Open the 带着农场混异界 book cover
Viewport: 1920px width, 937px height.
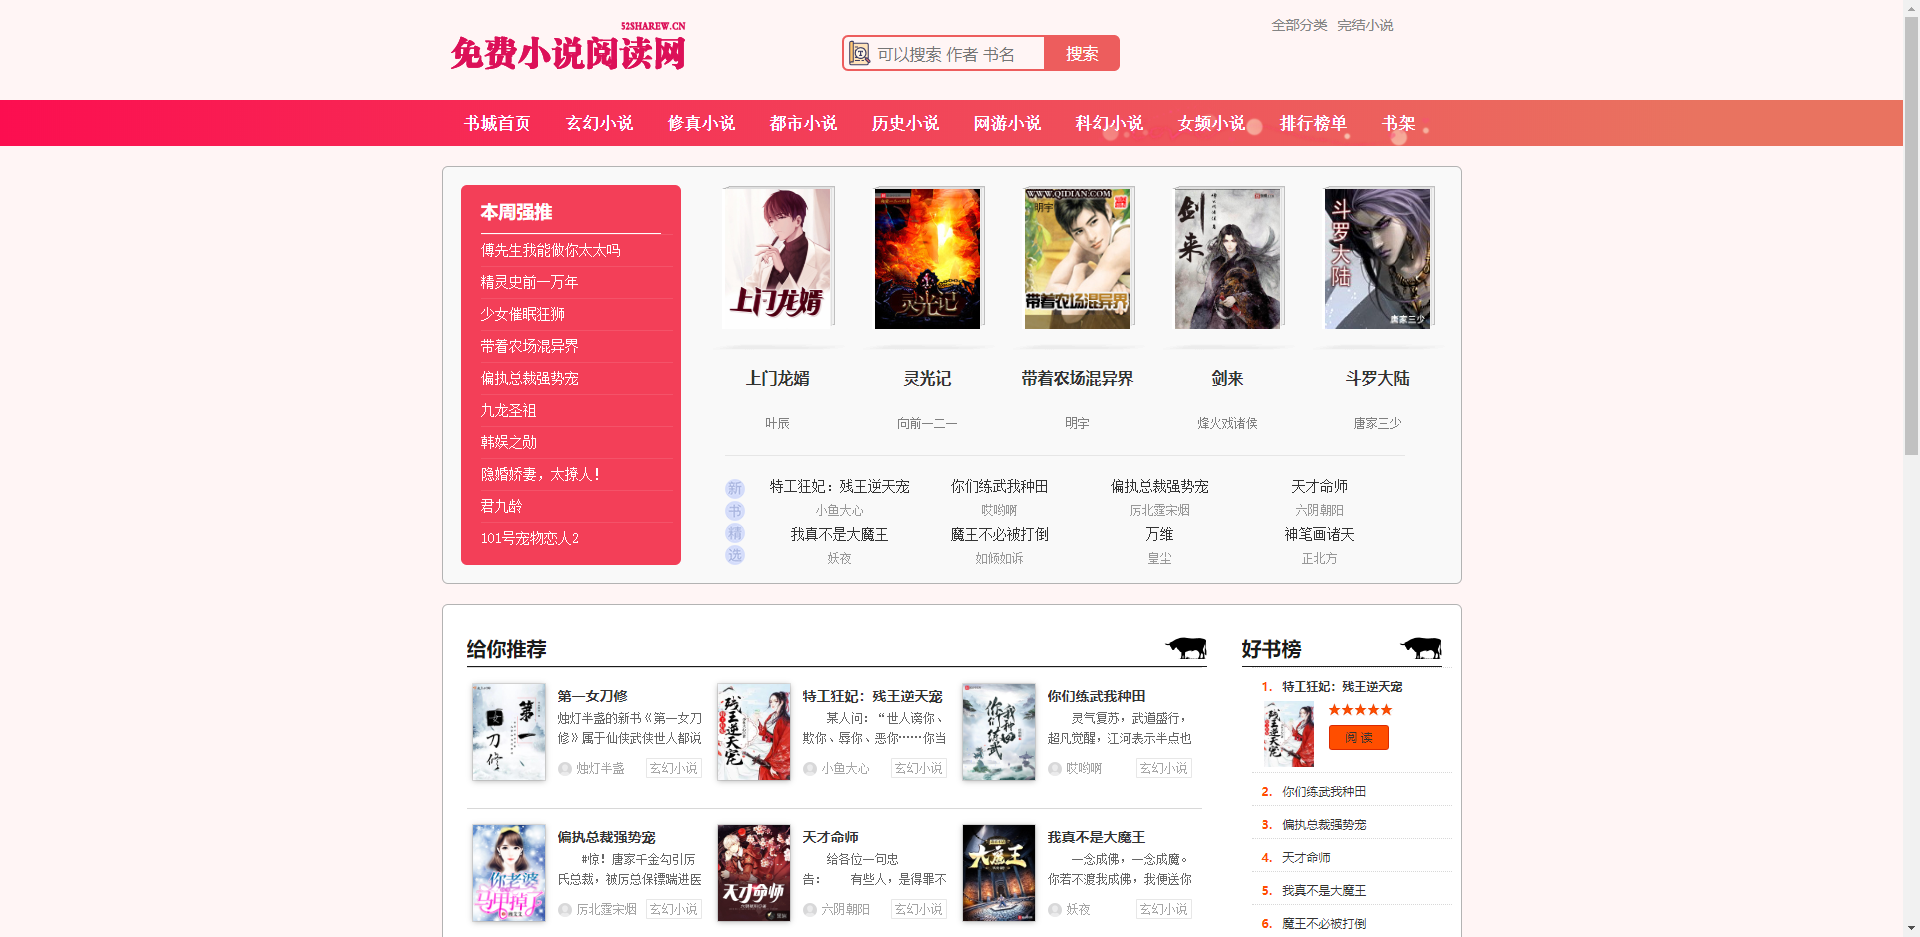[x=1078, y=258]
